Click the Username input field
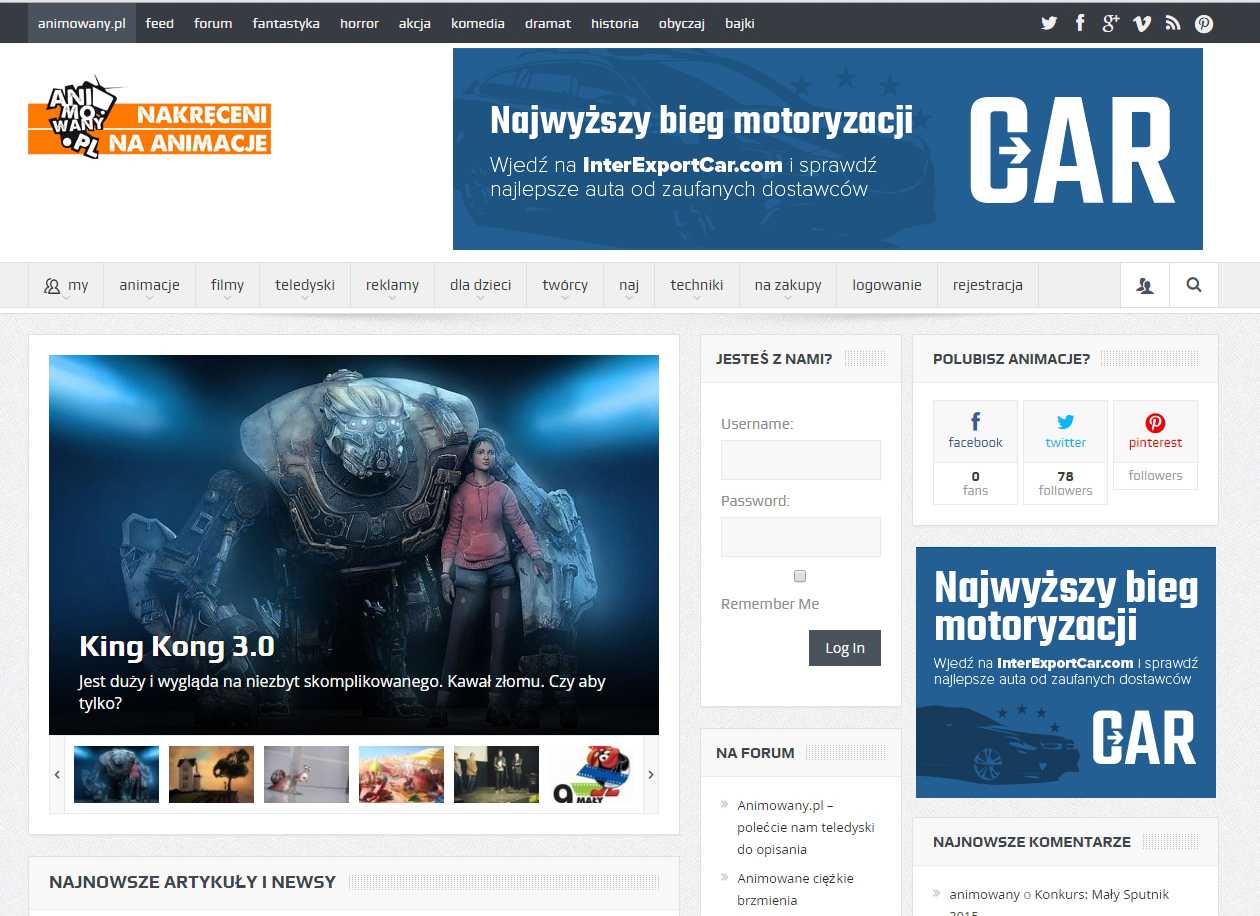The height and width of the screenshot is (916, 1260). pos(800,460)
